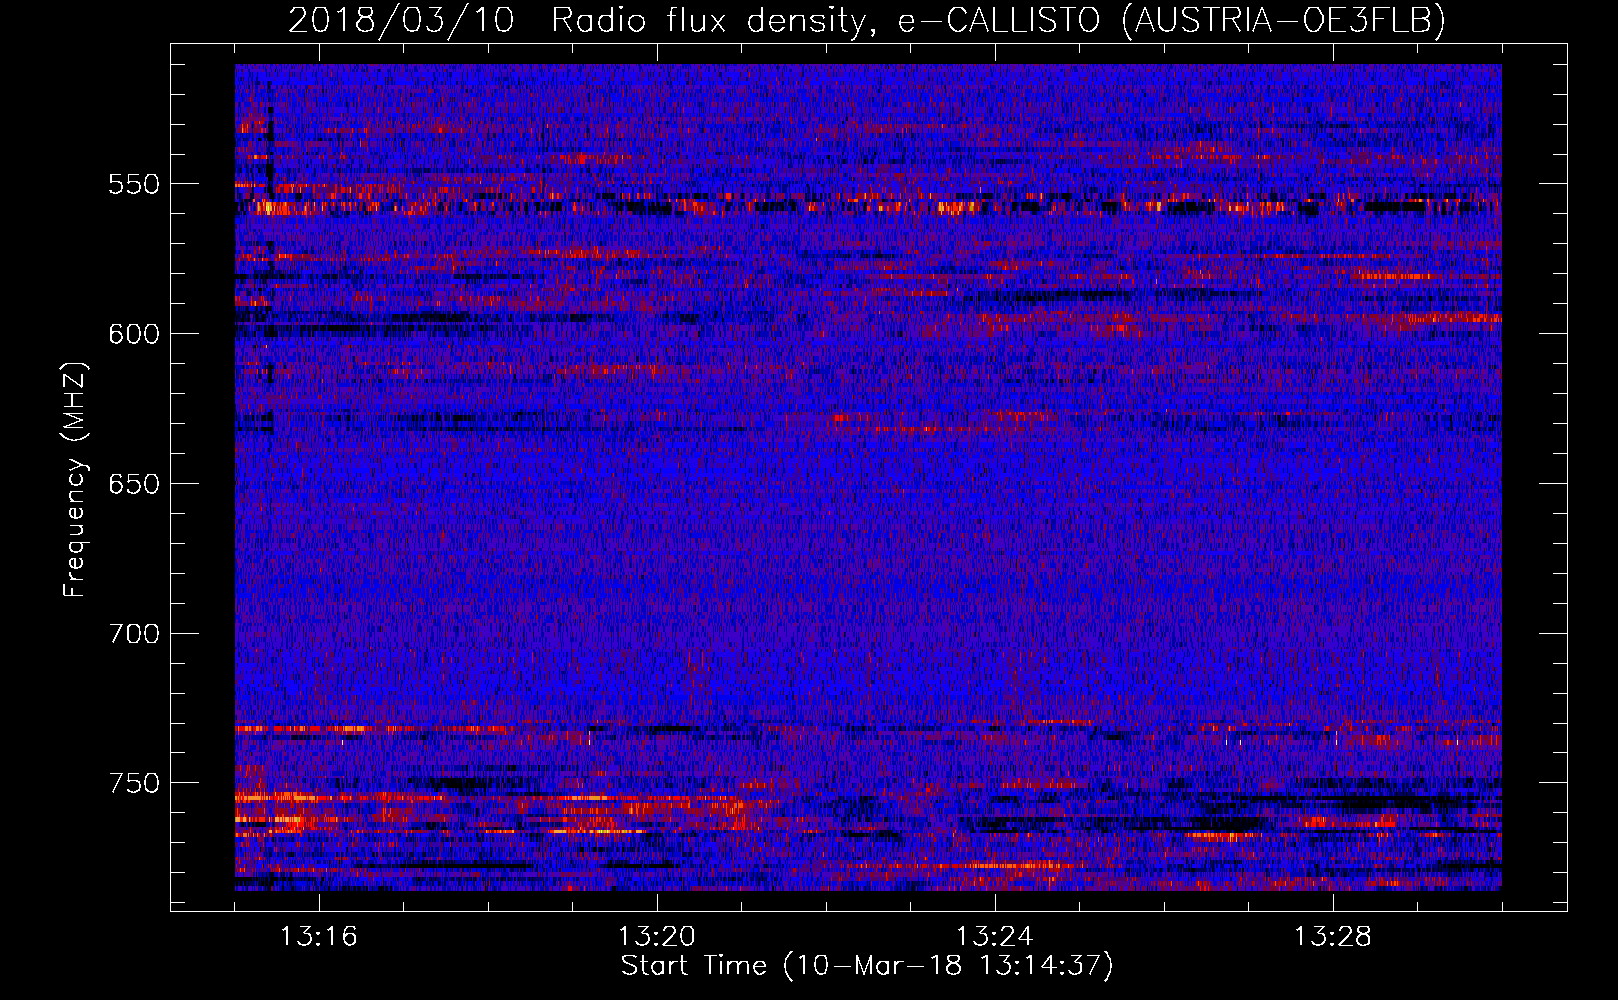This screenshot has width=1618, height=1000.
Task: Click the 13:20 time tick label
Action: click(657, 937)
